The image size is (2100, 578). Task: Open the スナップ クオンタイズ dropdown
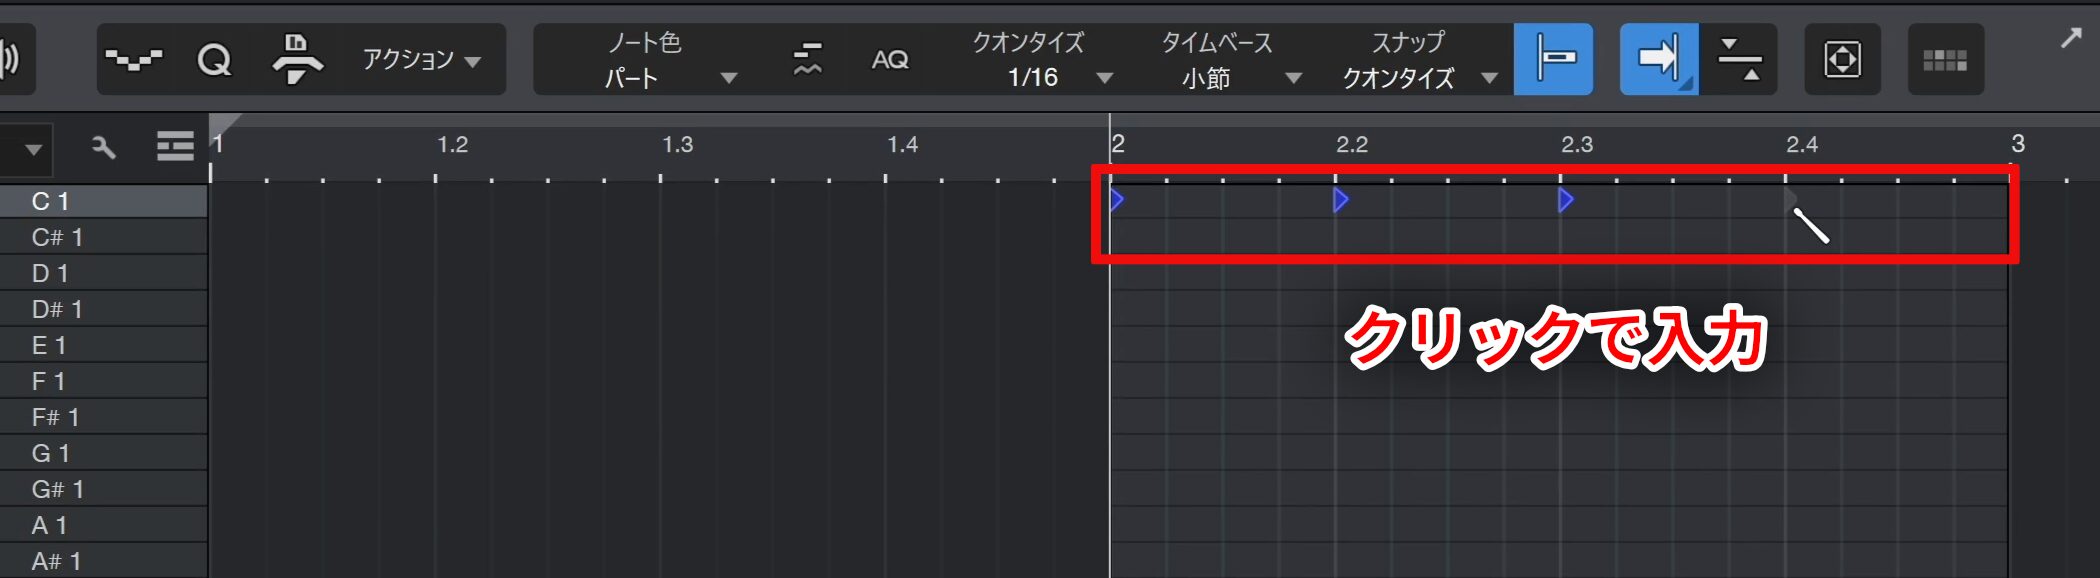(1418, 60)
